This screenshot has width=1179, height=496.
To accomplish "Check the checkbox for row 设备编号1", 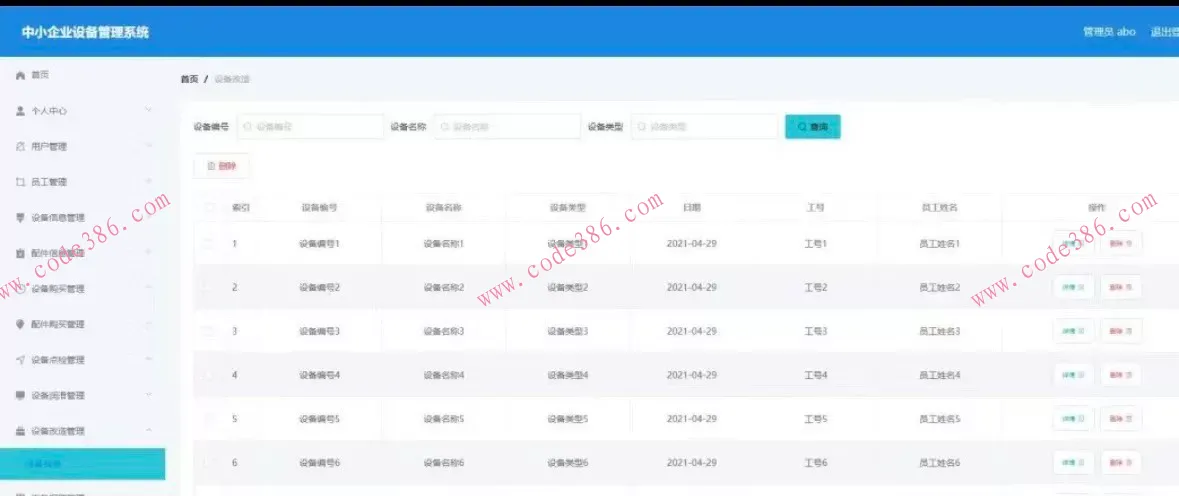I will click(209, 243).
